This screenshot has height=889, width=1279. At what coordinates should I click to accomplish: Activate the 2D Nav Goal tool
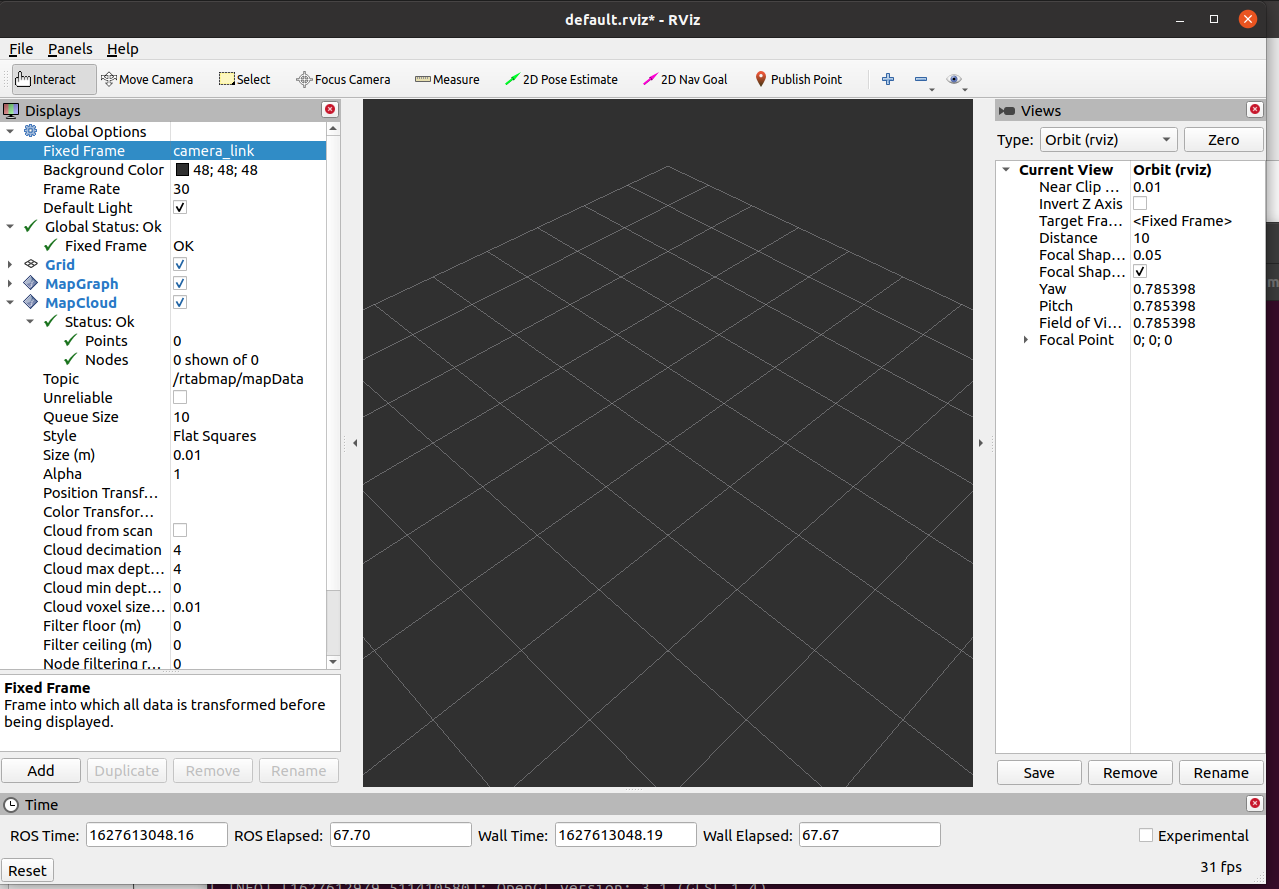pos(685,80)
